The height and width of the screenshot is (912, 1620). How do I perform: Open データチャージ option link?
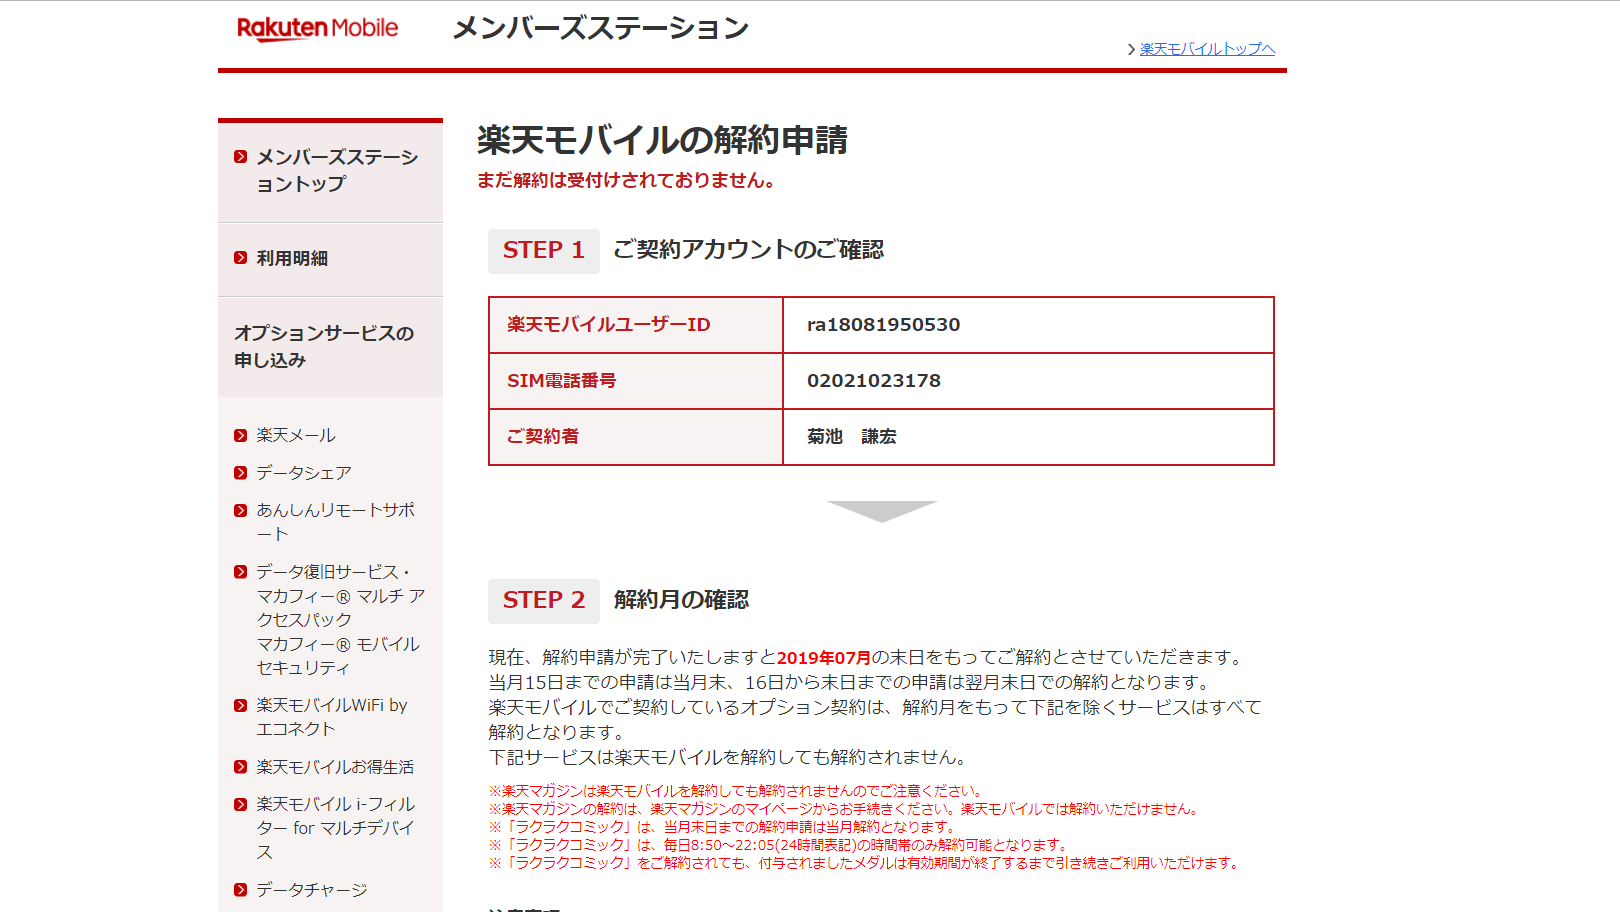click(312, 890)
